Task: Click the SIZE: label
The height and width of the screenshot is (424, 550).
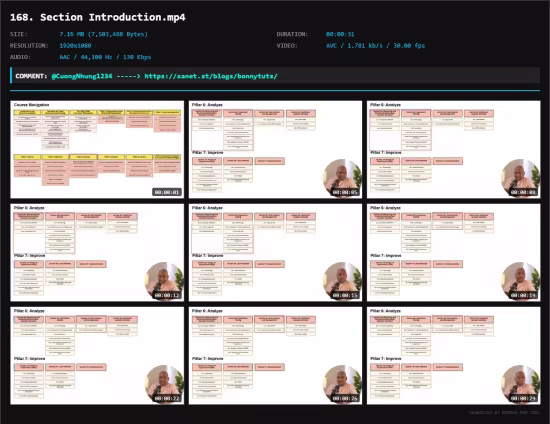Action: click(x=19, y=34)
